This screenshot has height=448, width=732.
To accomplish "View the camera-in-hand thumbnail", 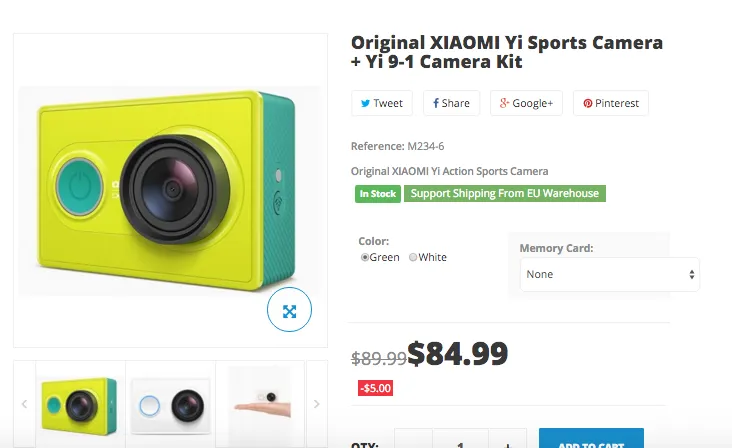I will click(x=259, y=404).
